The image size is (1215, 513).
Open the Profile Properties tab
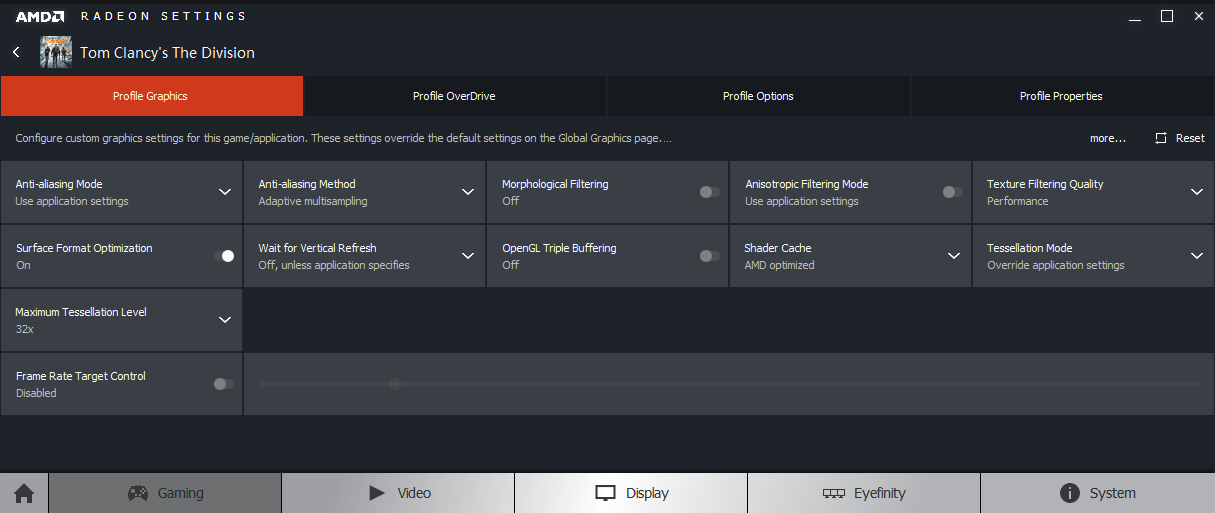[x=1062, y=96]
